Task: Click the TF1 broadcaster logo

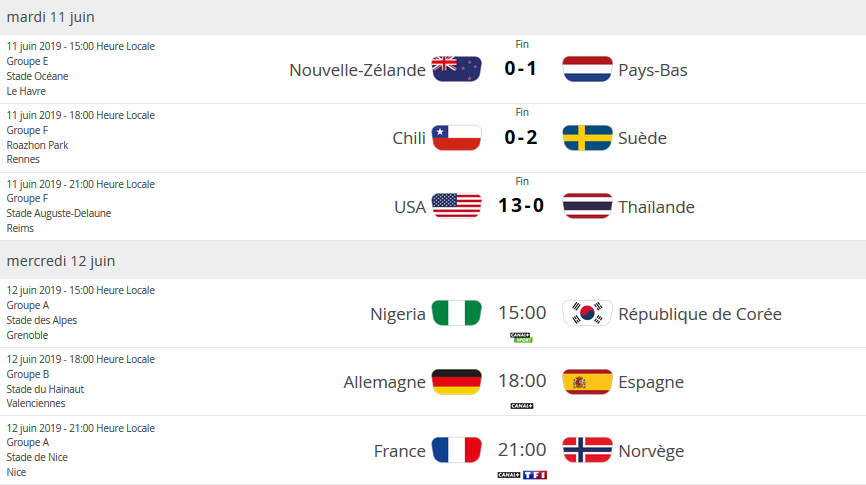Action: (536, 474)
